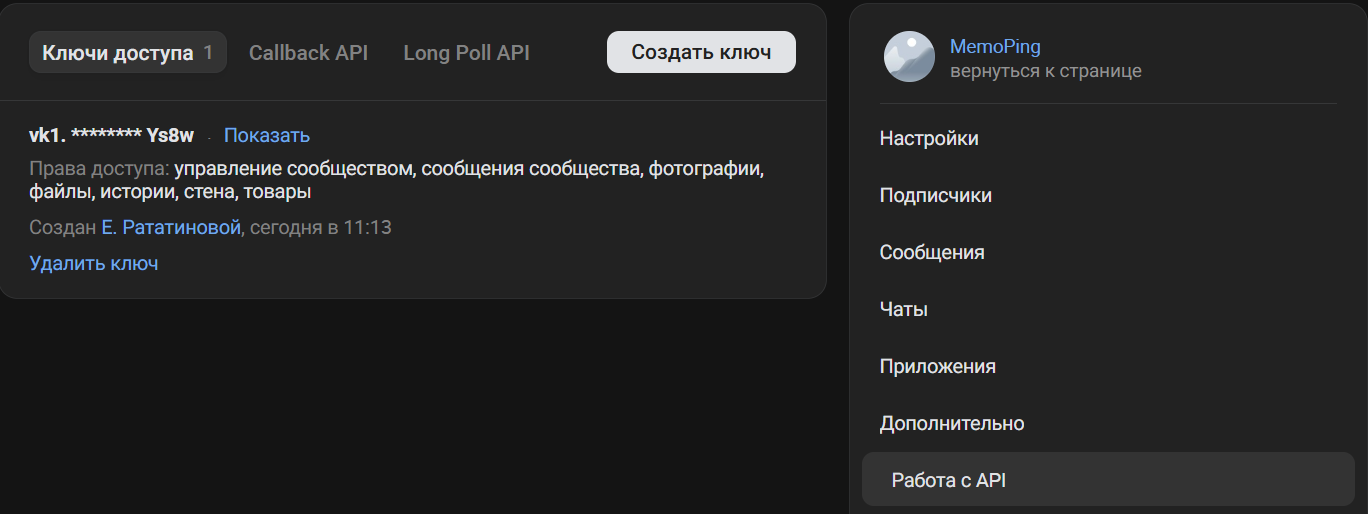Image resolution: width=1368 pixels, height=514 pixels.
Task: Click 'Удалить ключ' to delete the key
Action: (x=94, y=264)
